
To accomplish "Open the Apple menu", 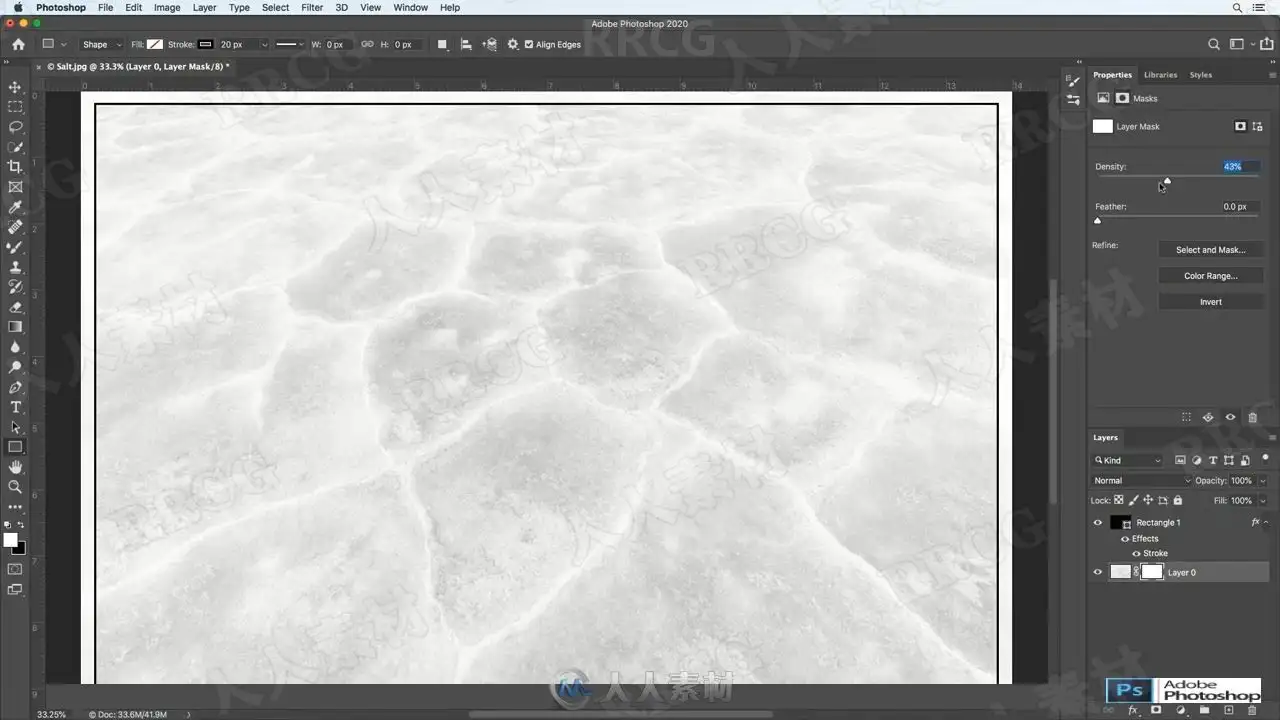I will 17,7.
